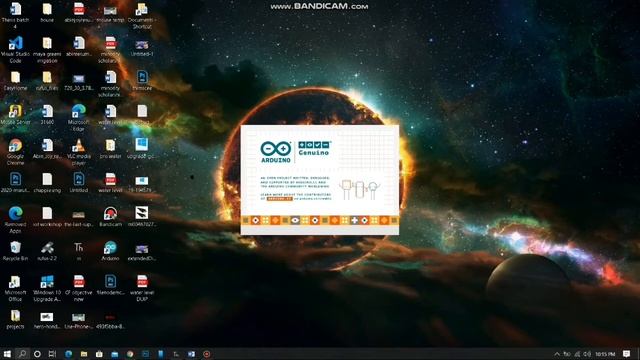Switch to Bandicam recorder in taskbar
Screen dimensions: 640x360
point(207,354)
